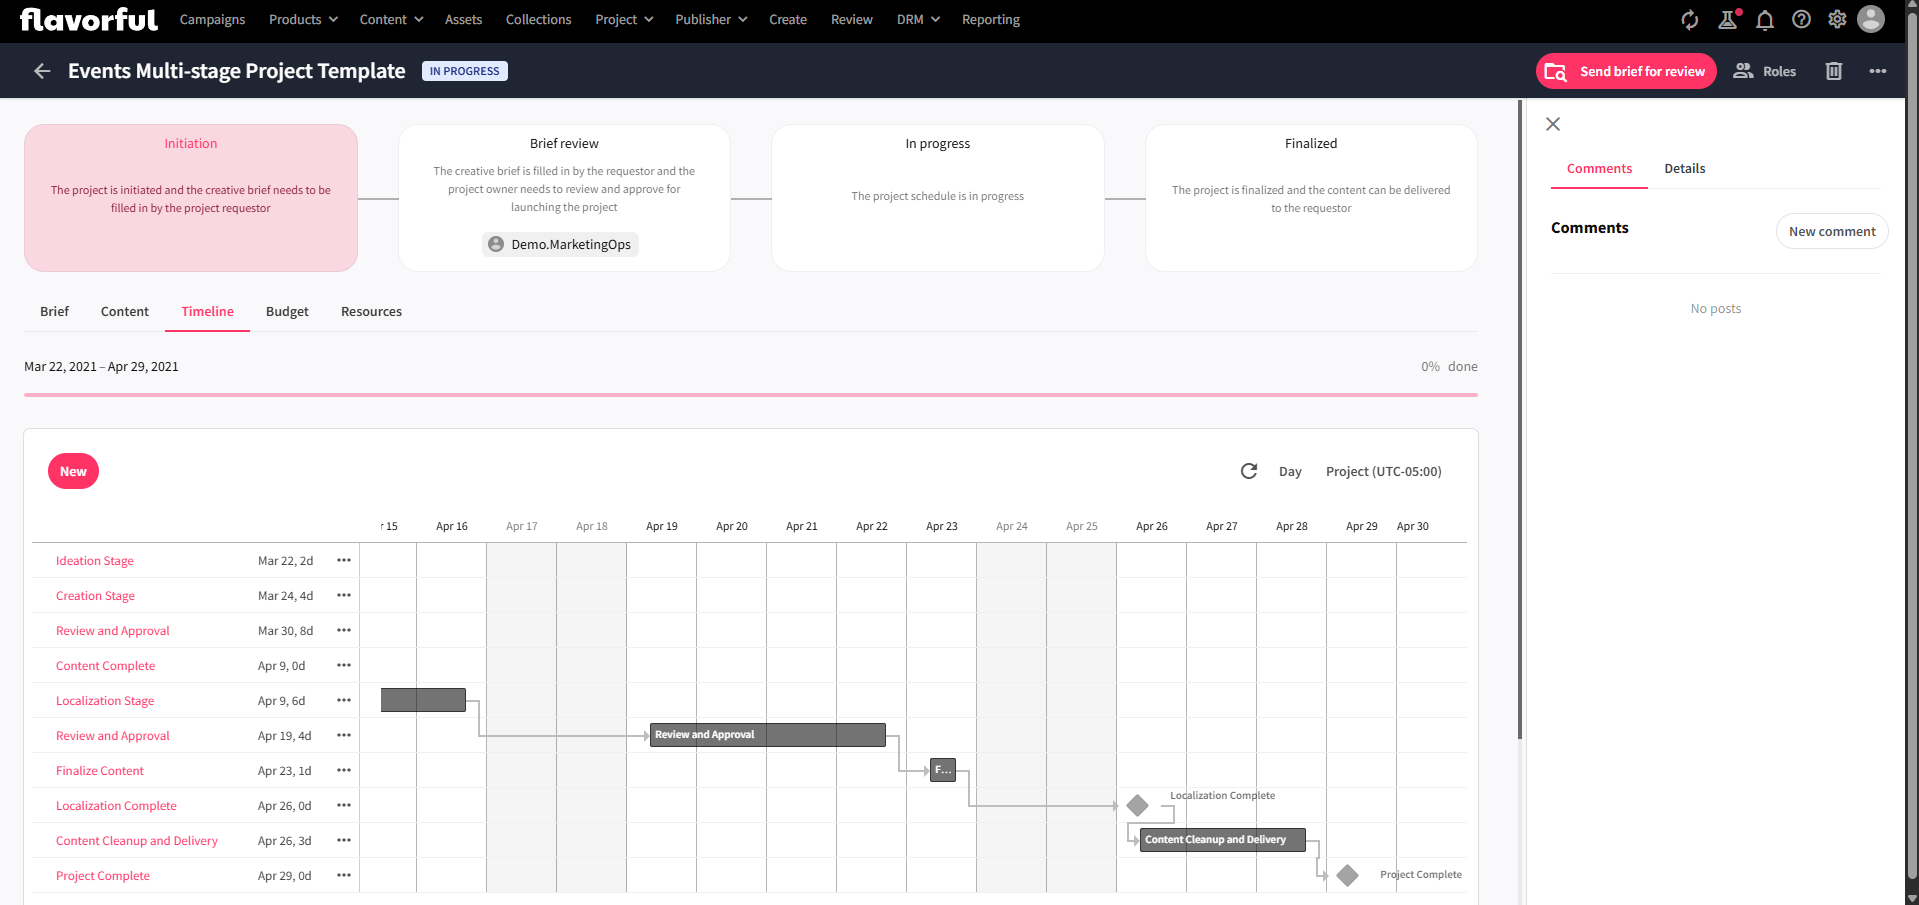Click the back arrow beside the project title

pos(41,70)
